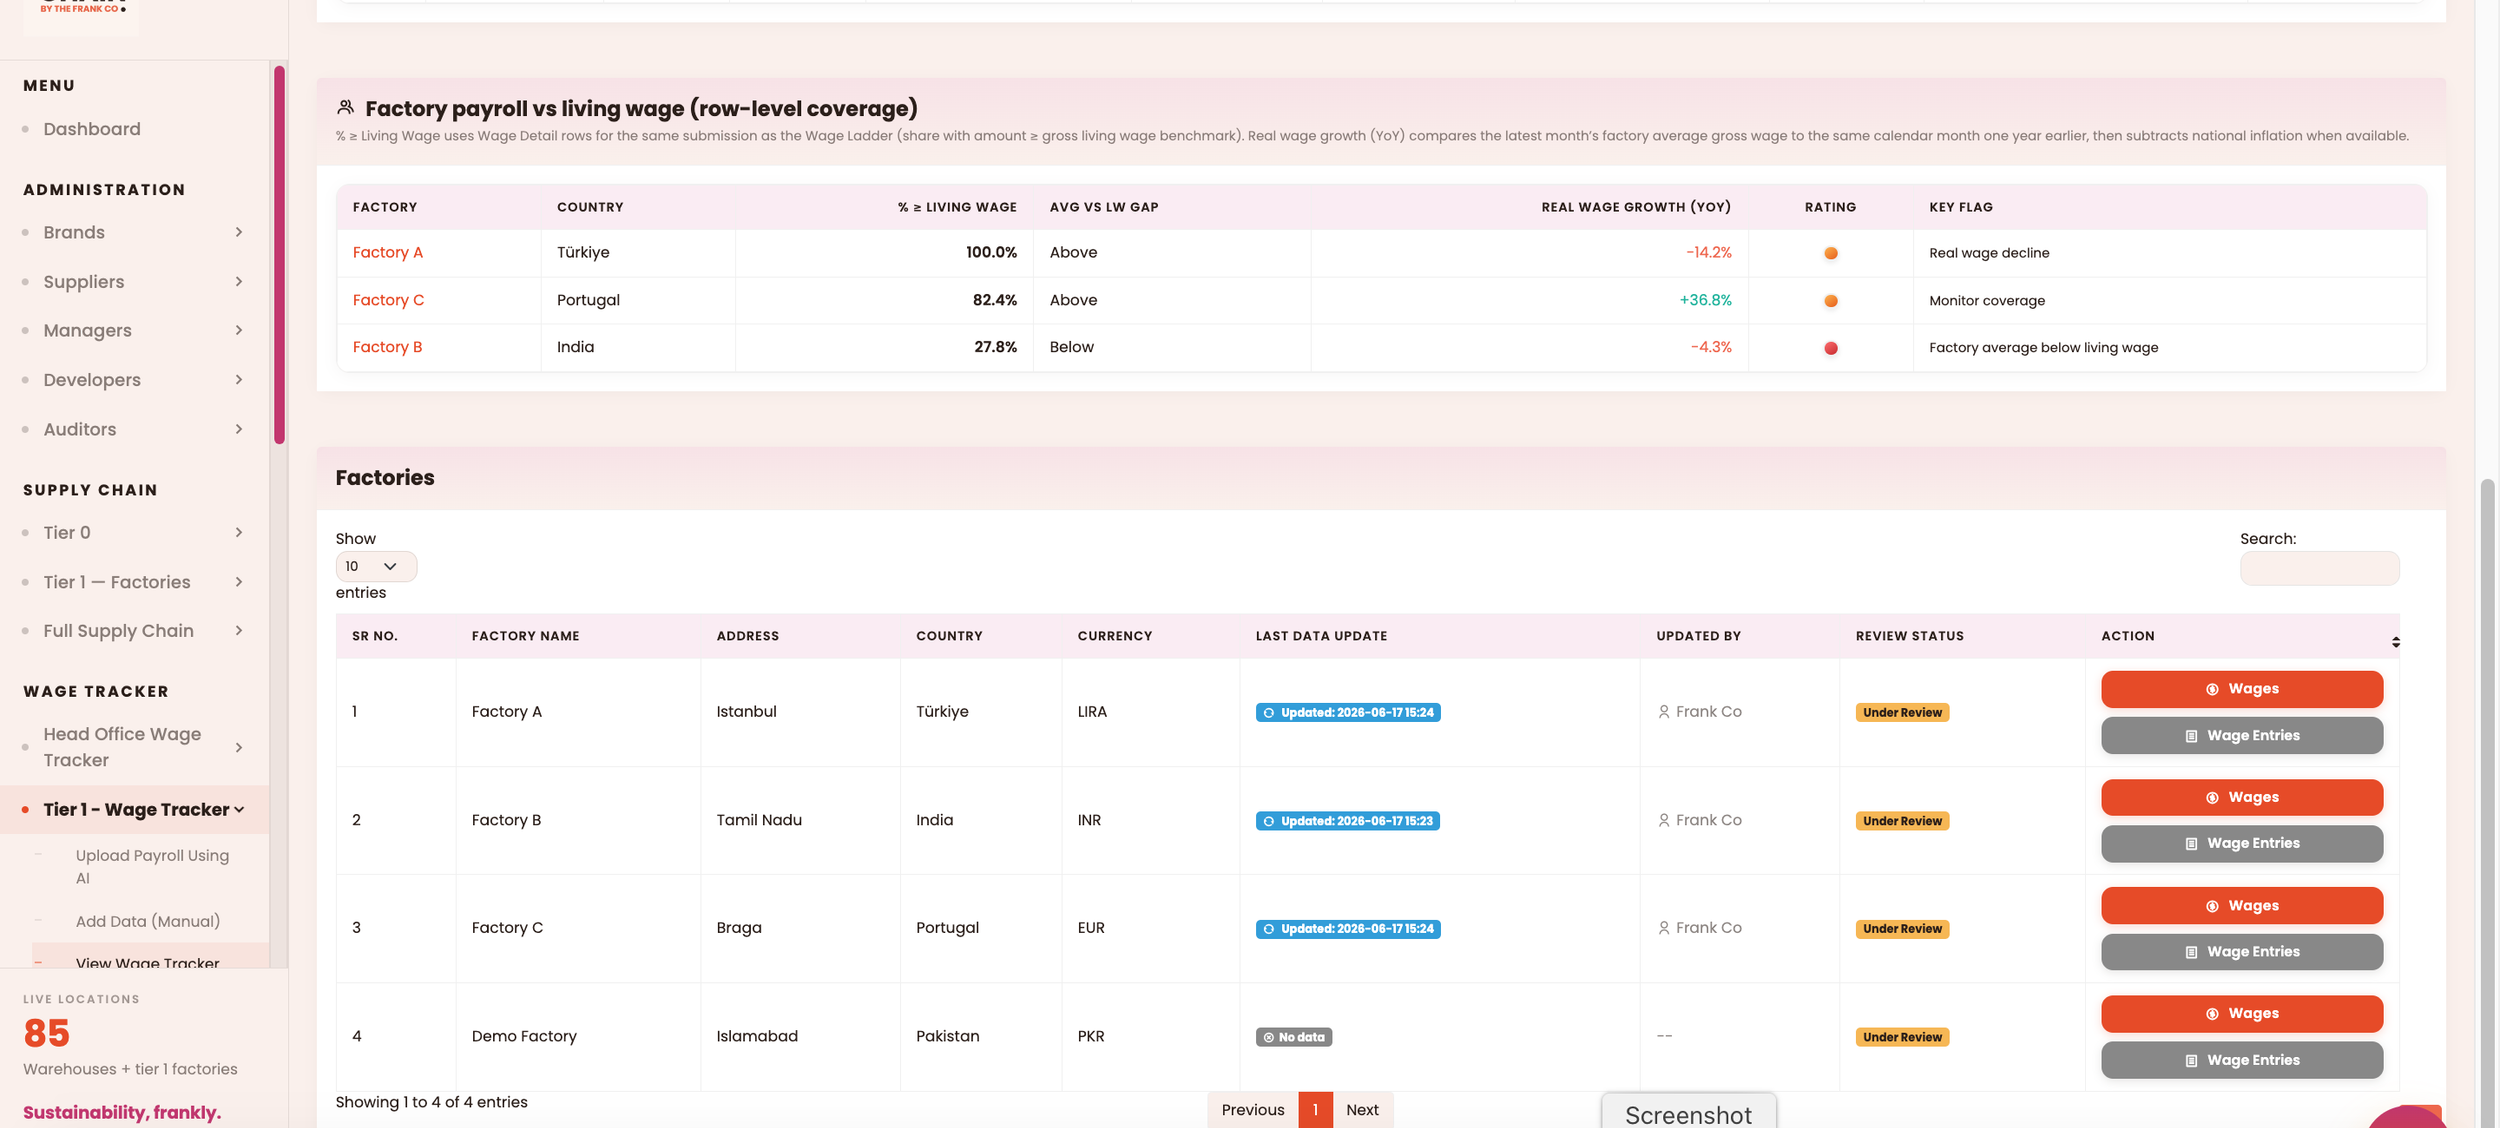Open the Dashboard menu item

tap(91, 129)
